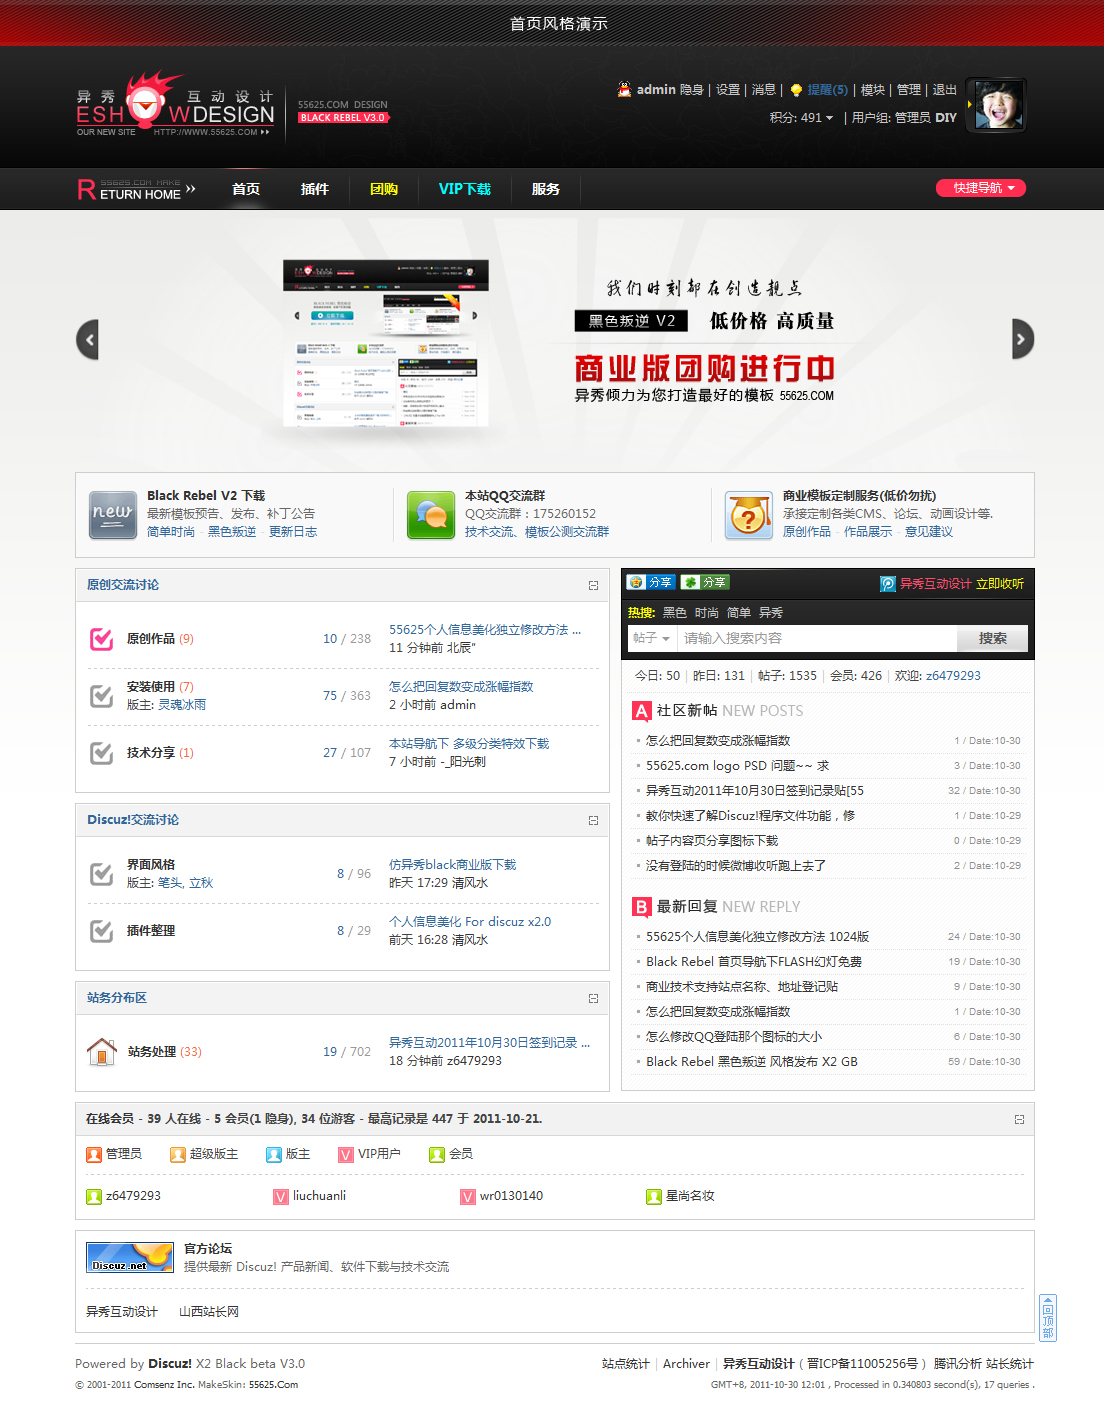Click the admin avatar photo
The image size is (1104, 1426).
pyautogui.click(x=998, y=104)
